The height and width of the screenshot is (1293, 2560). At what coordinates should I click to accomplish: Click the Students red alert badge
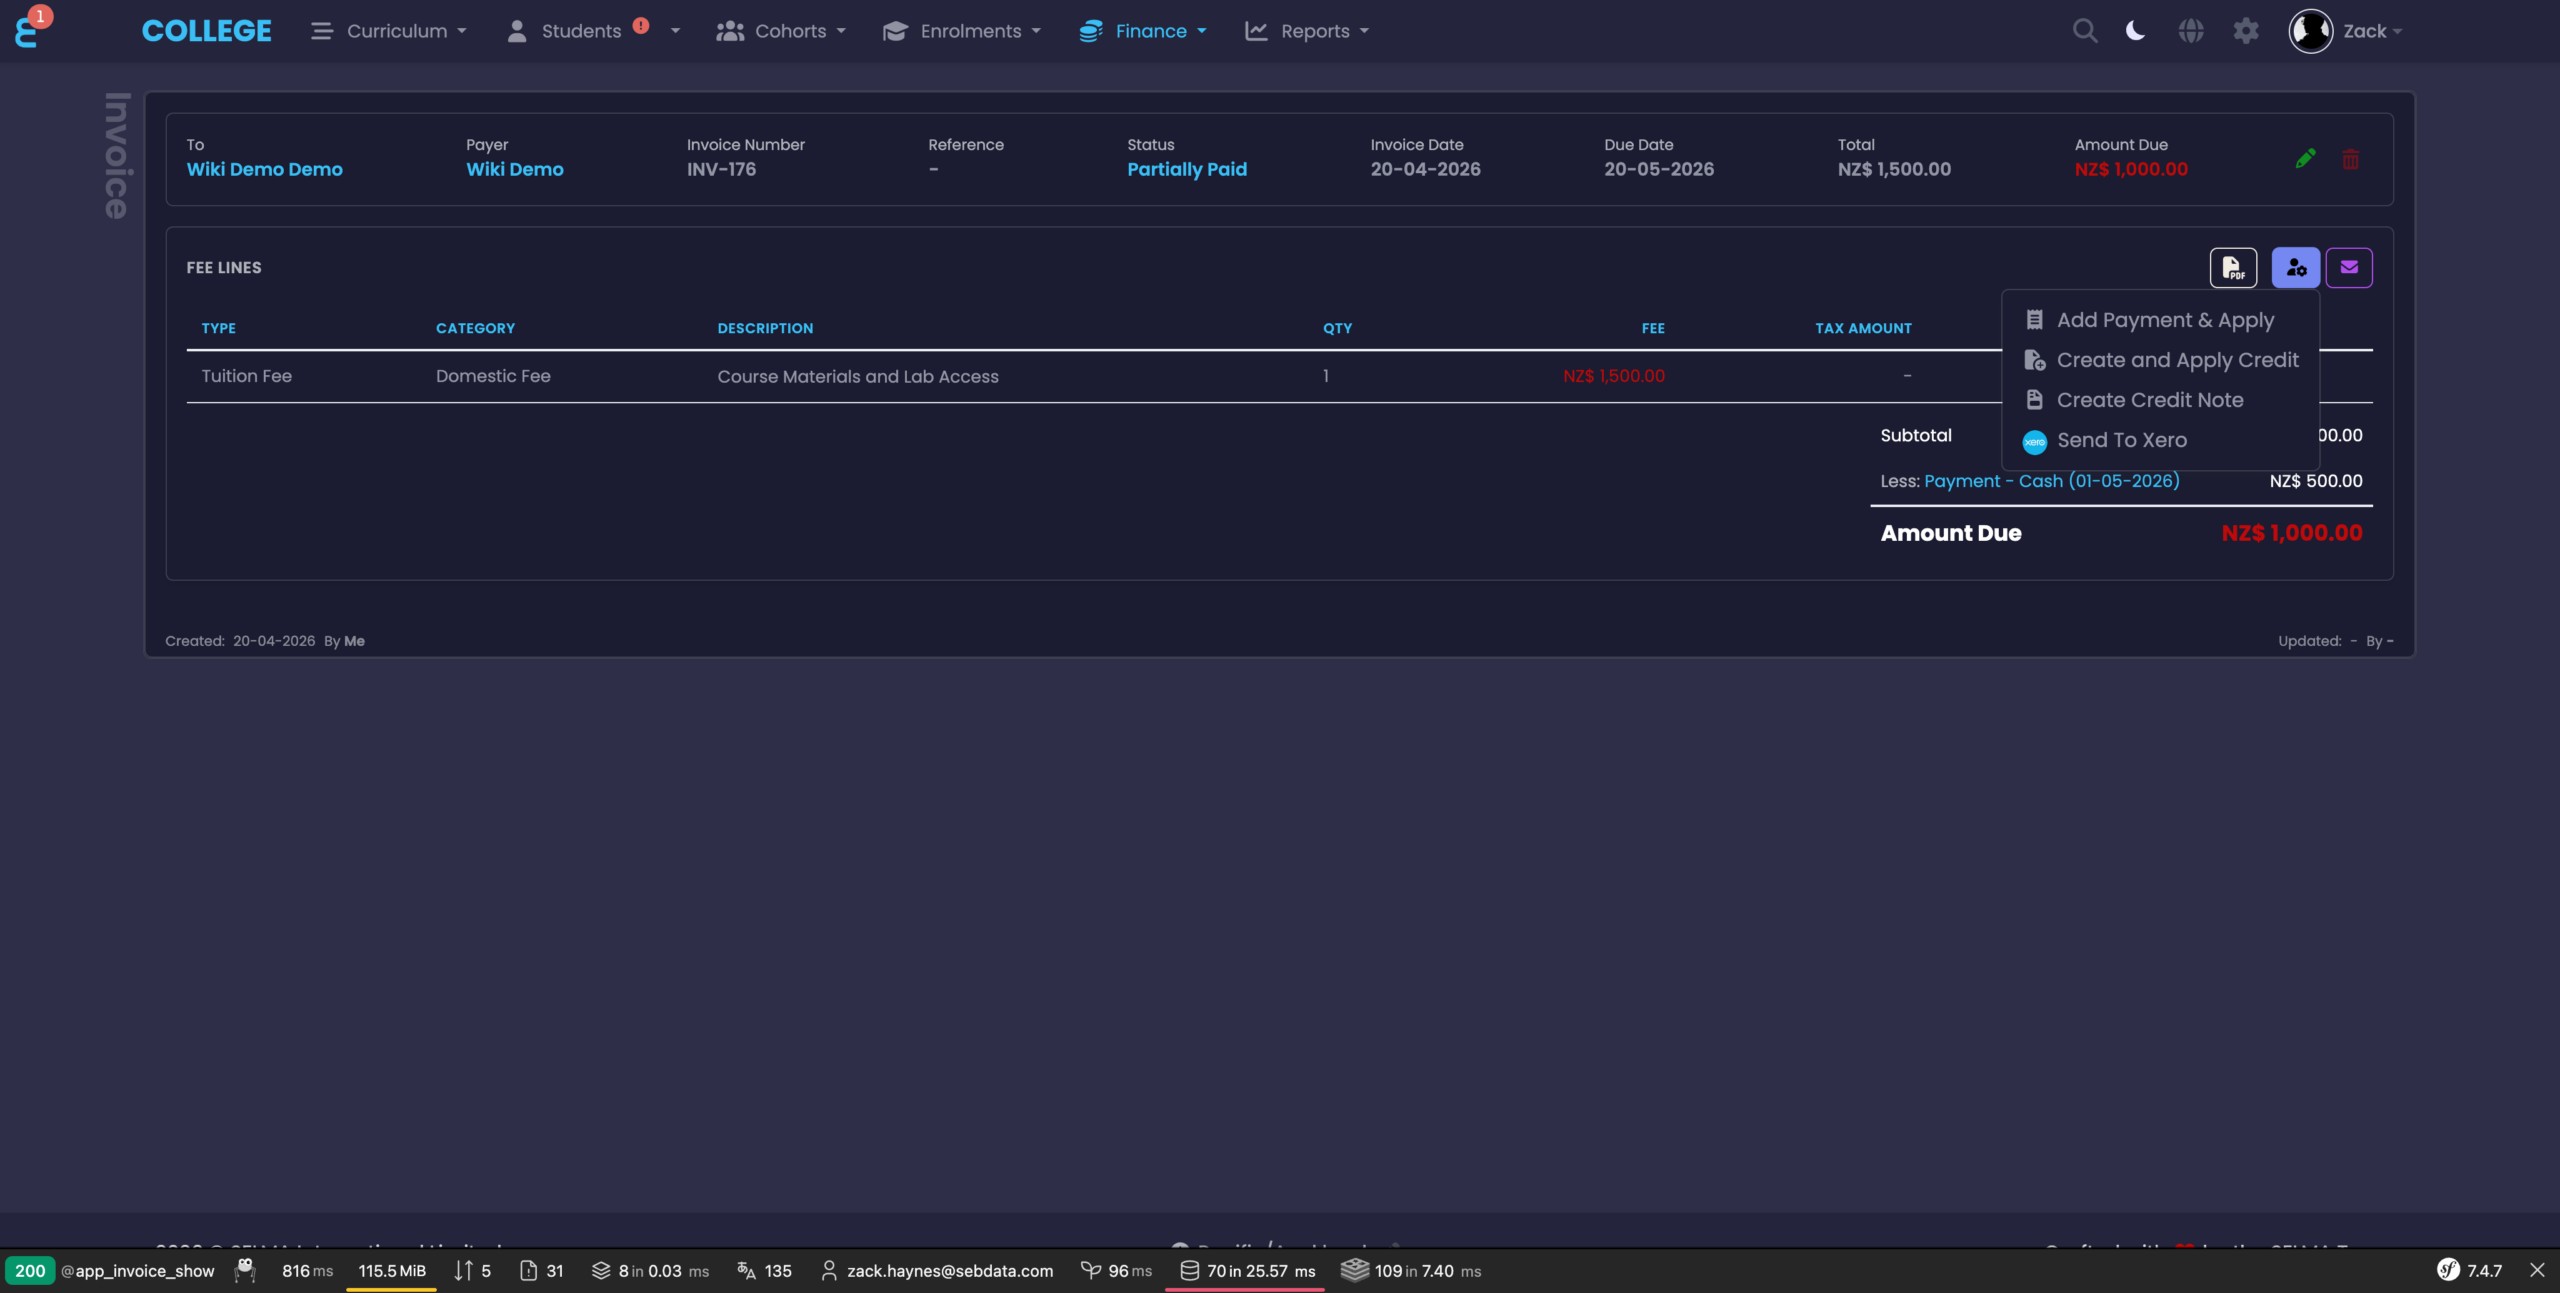pyautogui.click(x=641, y=26)
